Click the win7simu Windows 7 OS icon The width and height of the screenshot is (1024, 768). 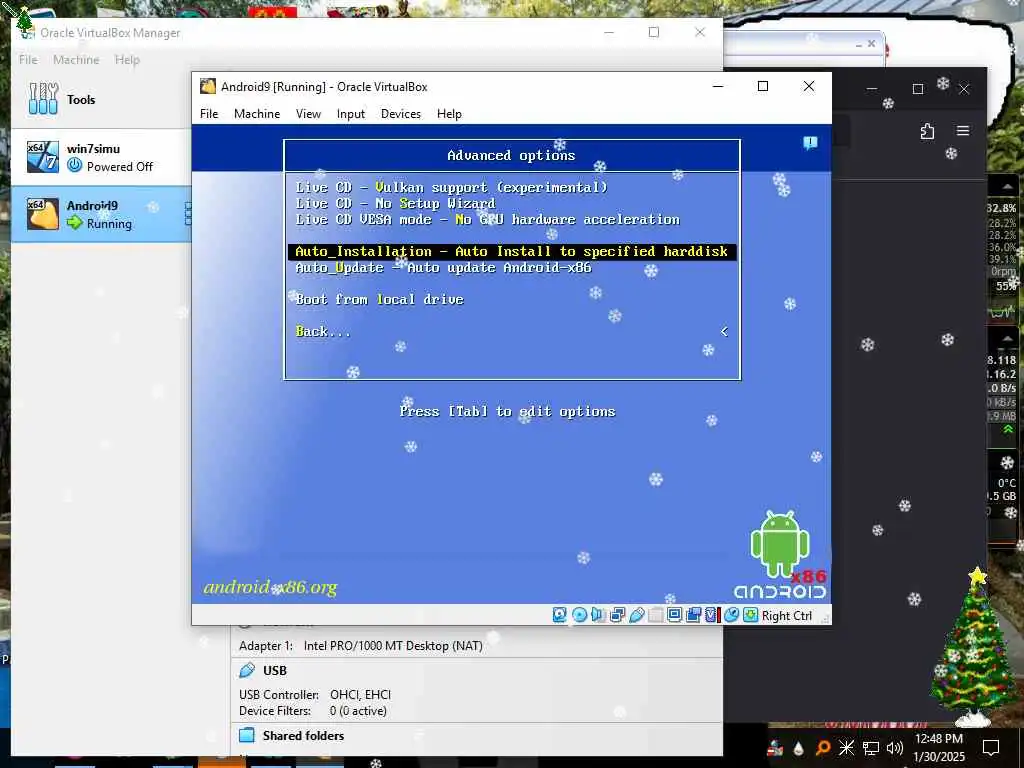coord(42,157)
